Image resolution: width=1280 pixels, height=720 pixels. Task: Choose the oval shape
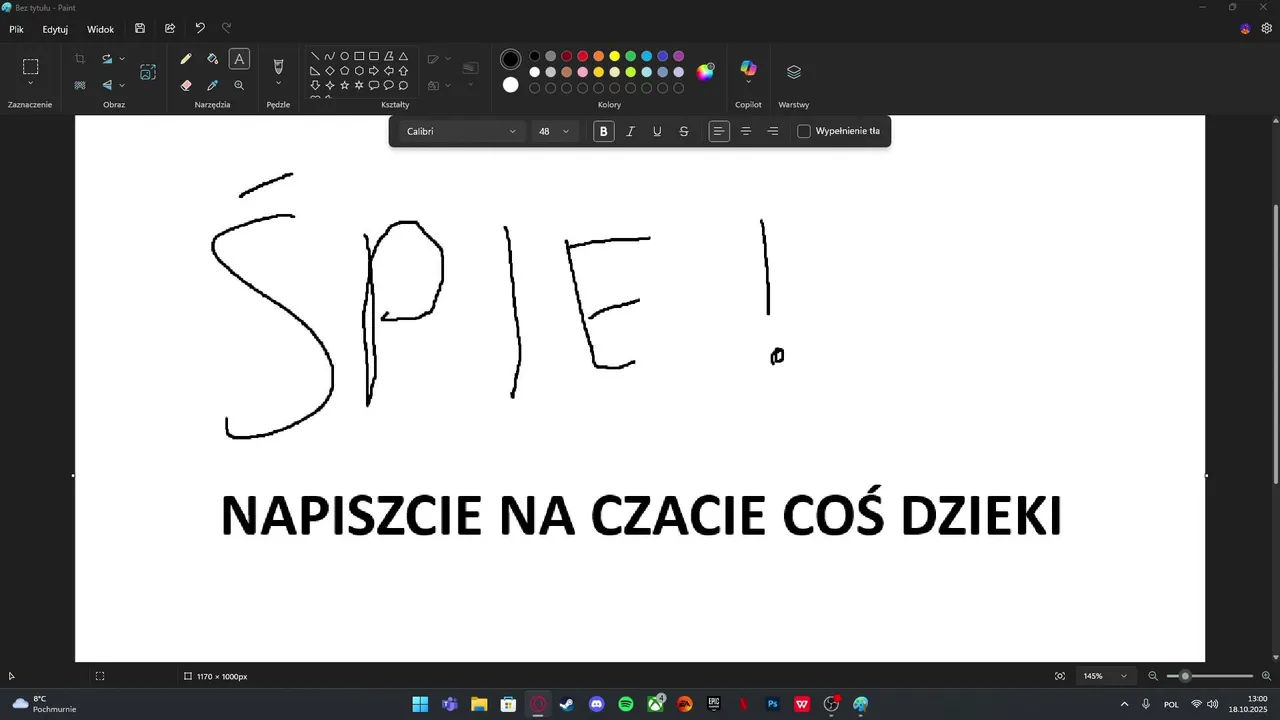pyautogui.click(x=345, y=56)
